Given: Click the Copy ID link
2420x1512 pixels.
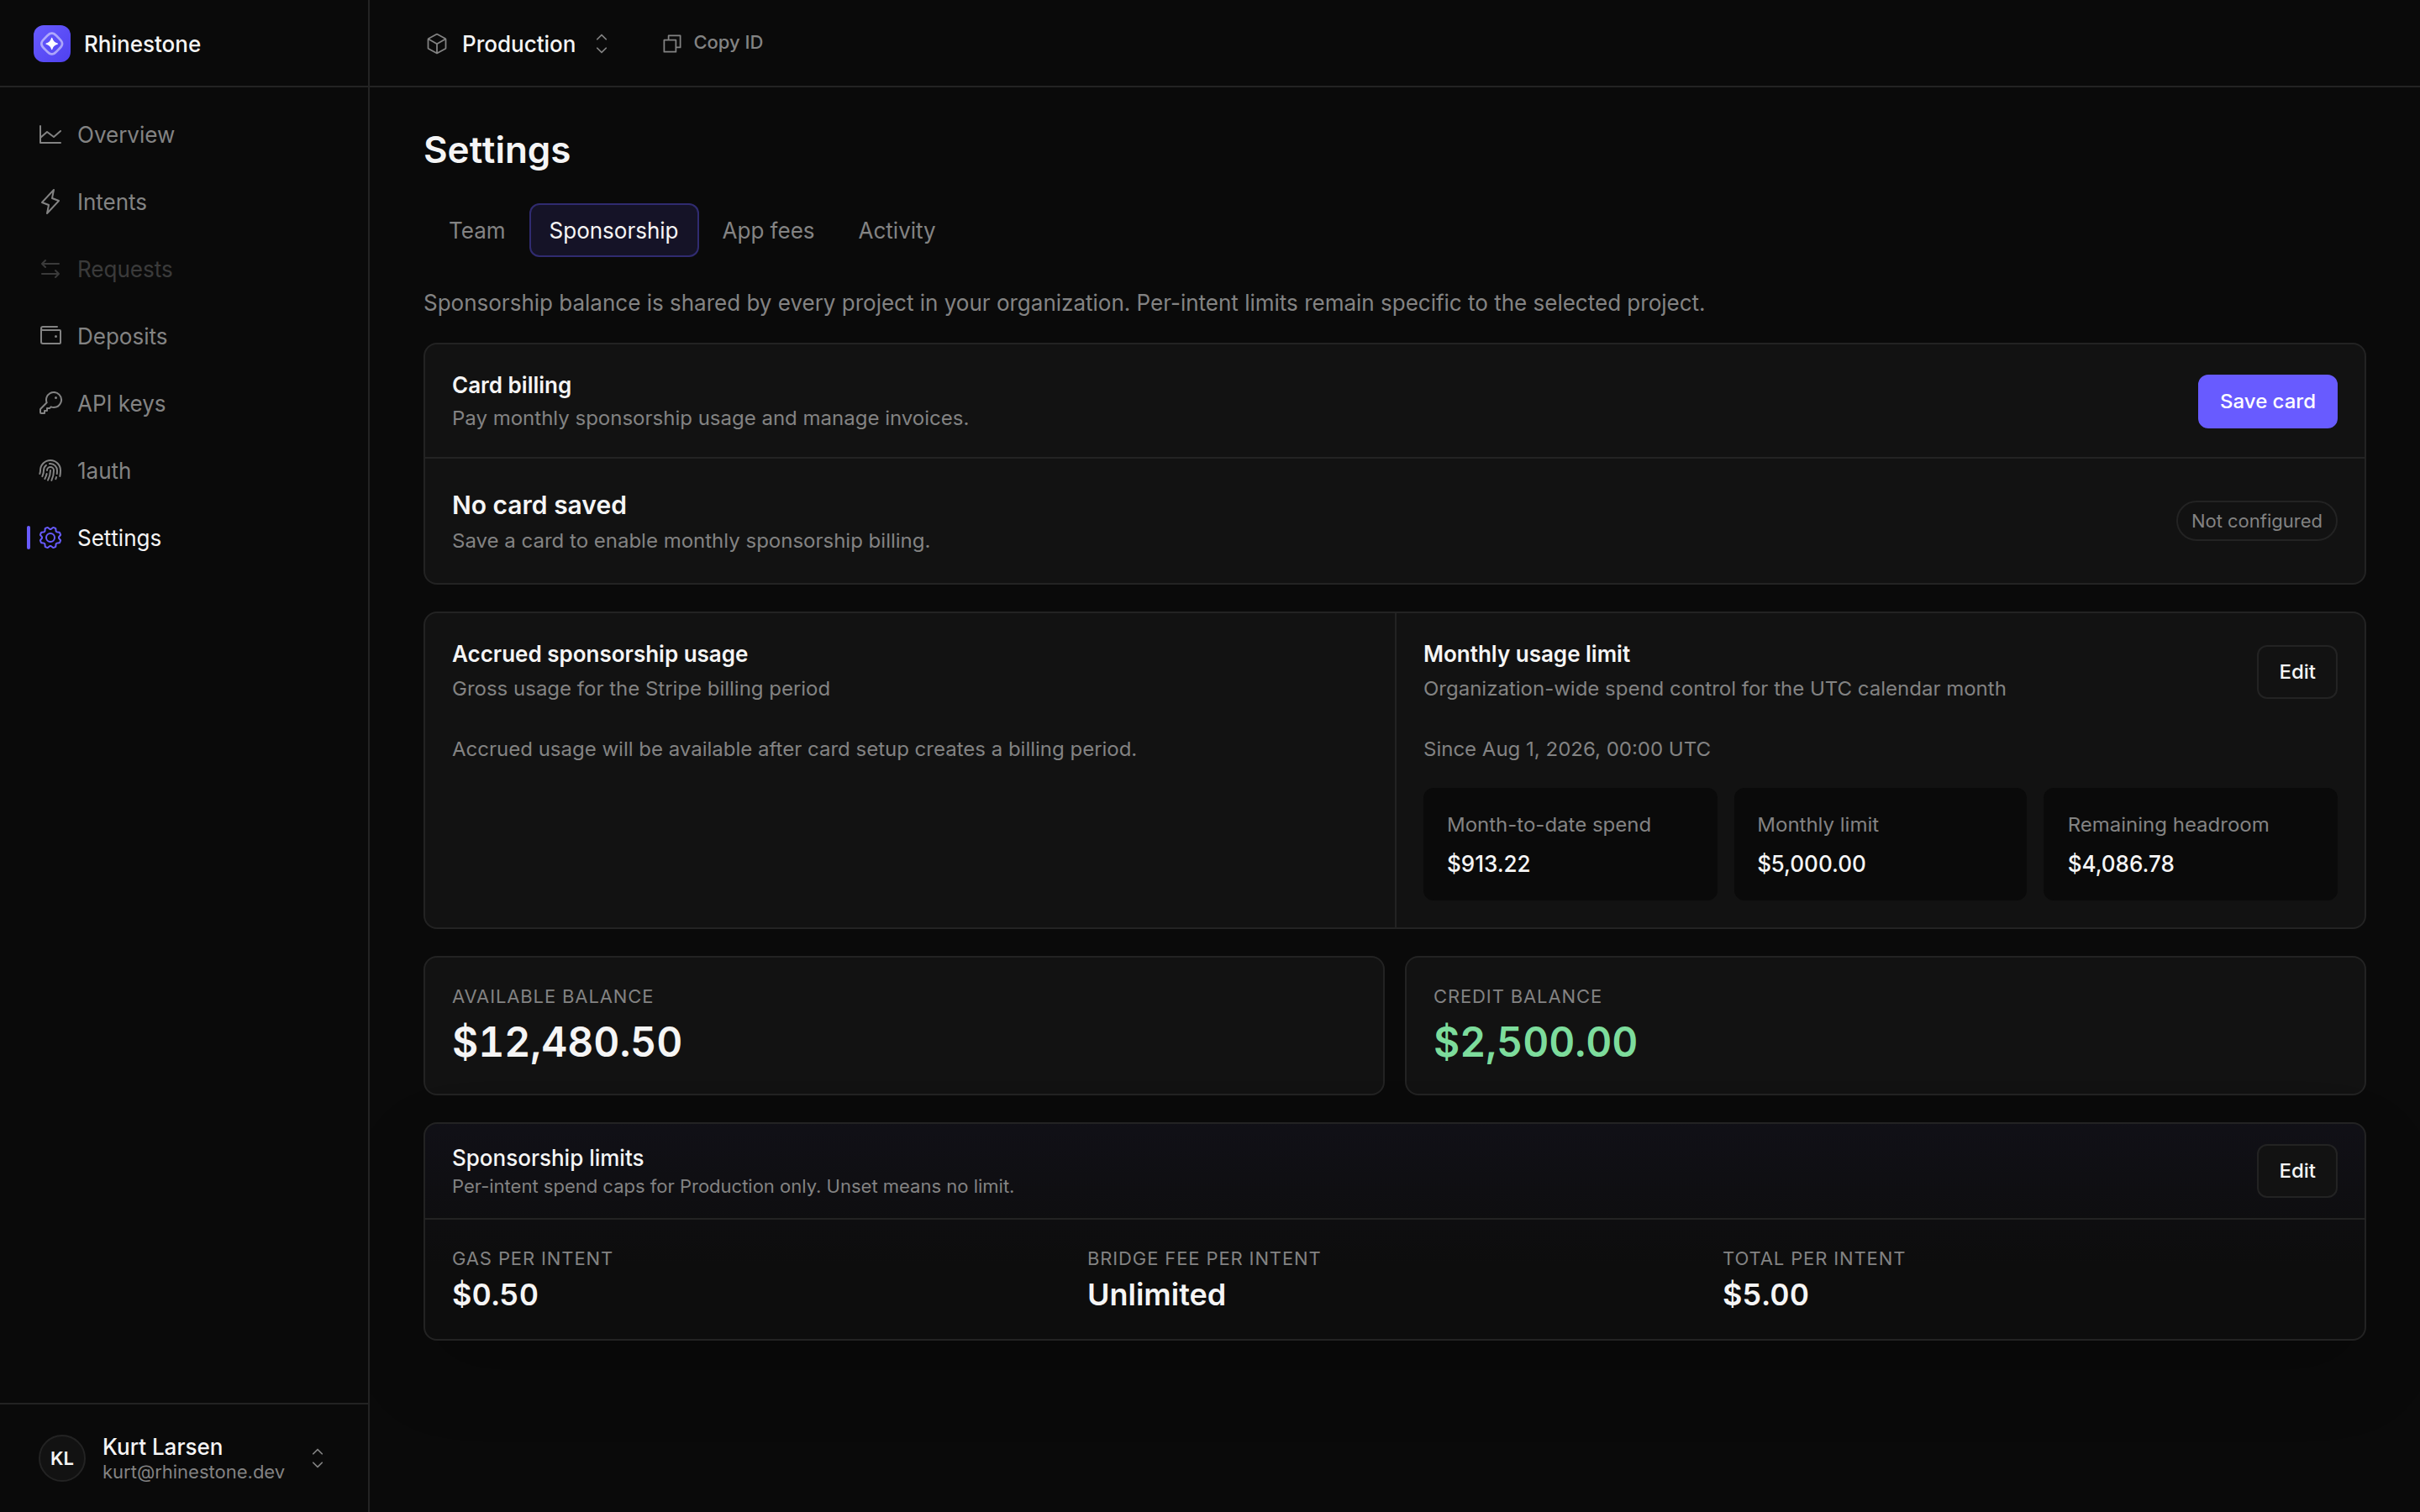Looking at the screenshot, I should tap(713, 43).
